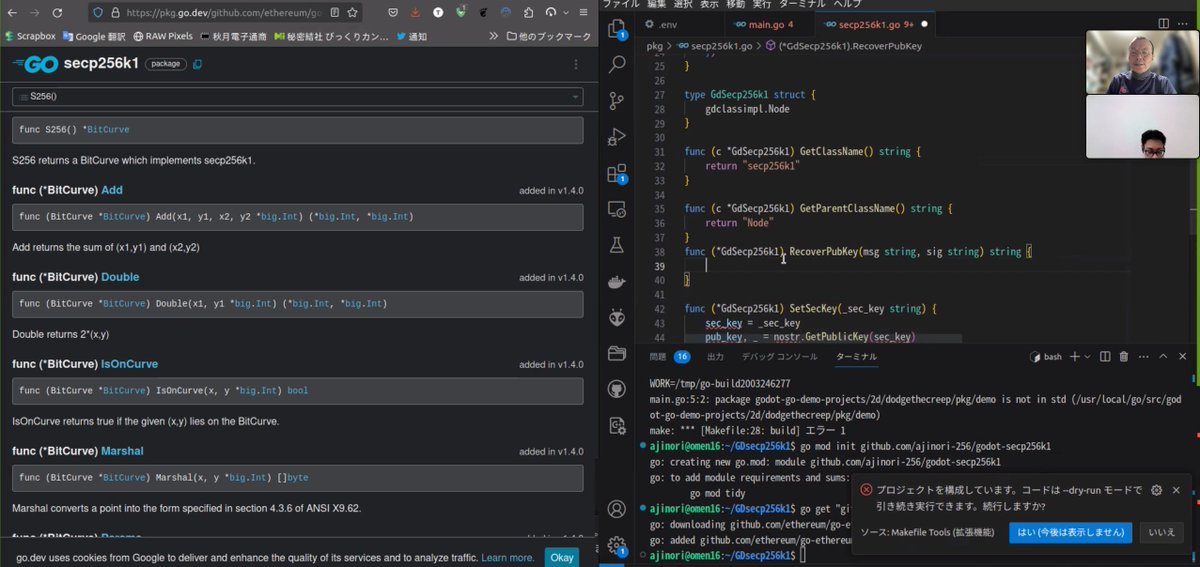Open the GitHub view in activity bar

pos(617,389)
